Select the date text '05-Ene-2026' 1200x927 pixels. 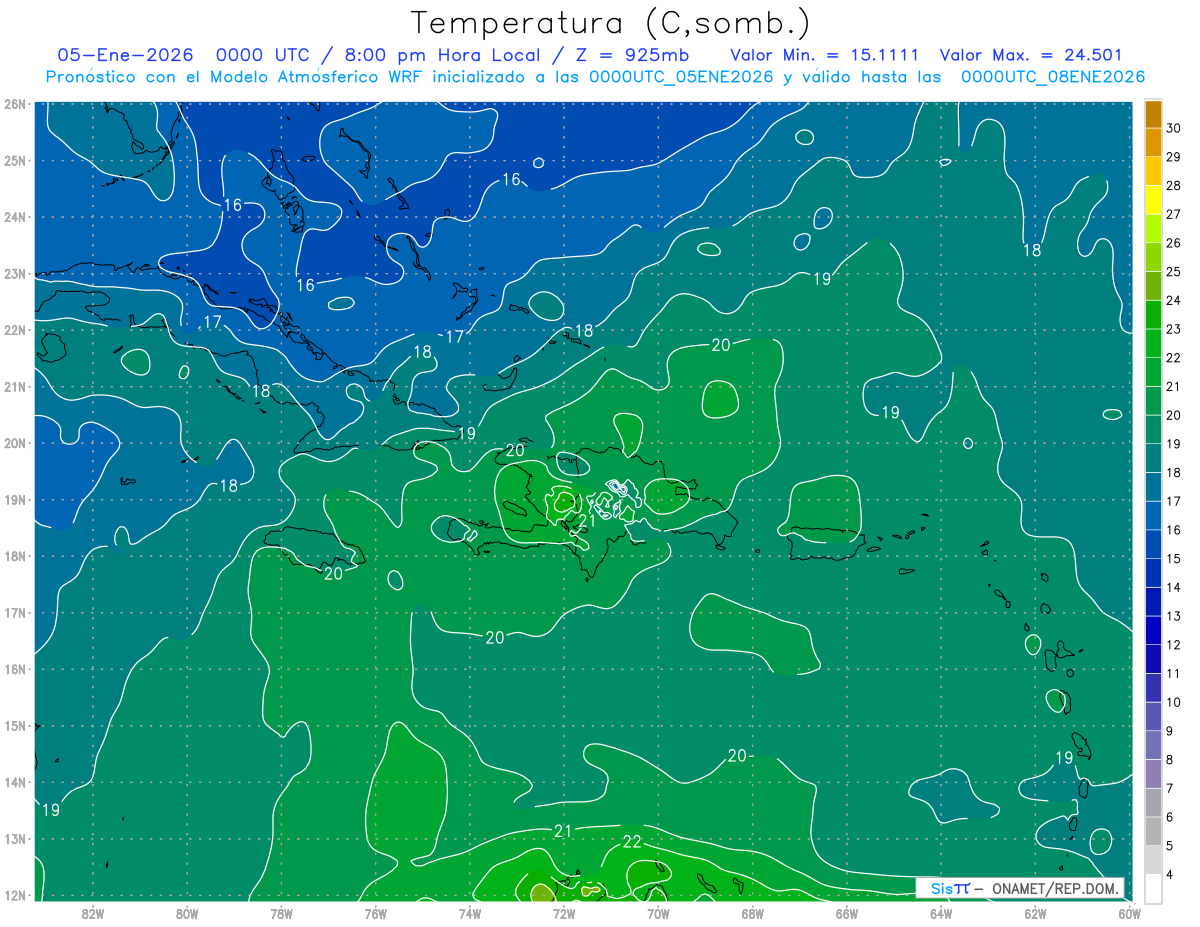[124, 56]
